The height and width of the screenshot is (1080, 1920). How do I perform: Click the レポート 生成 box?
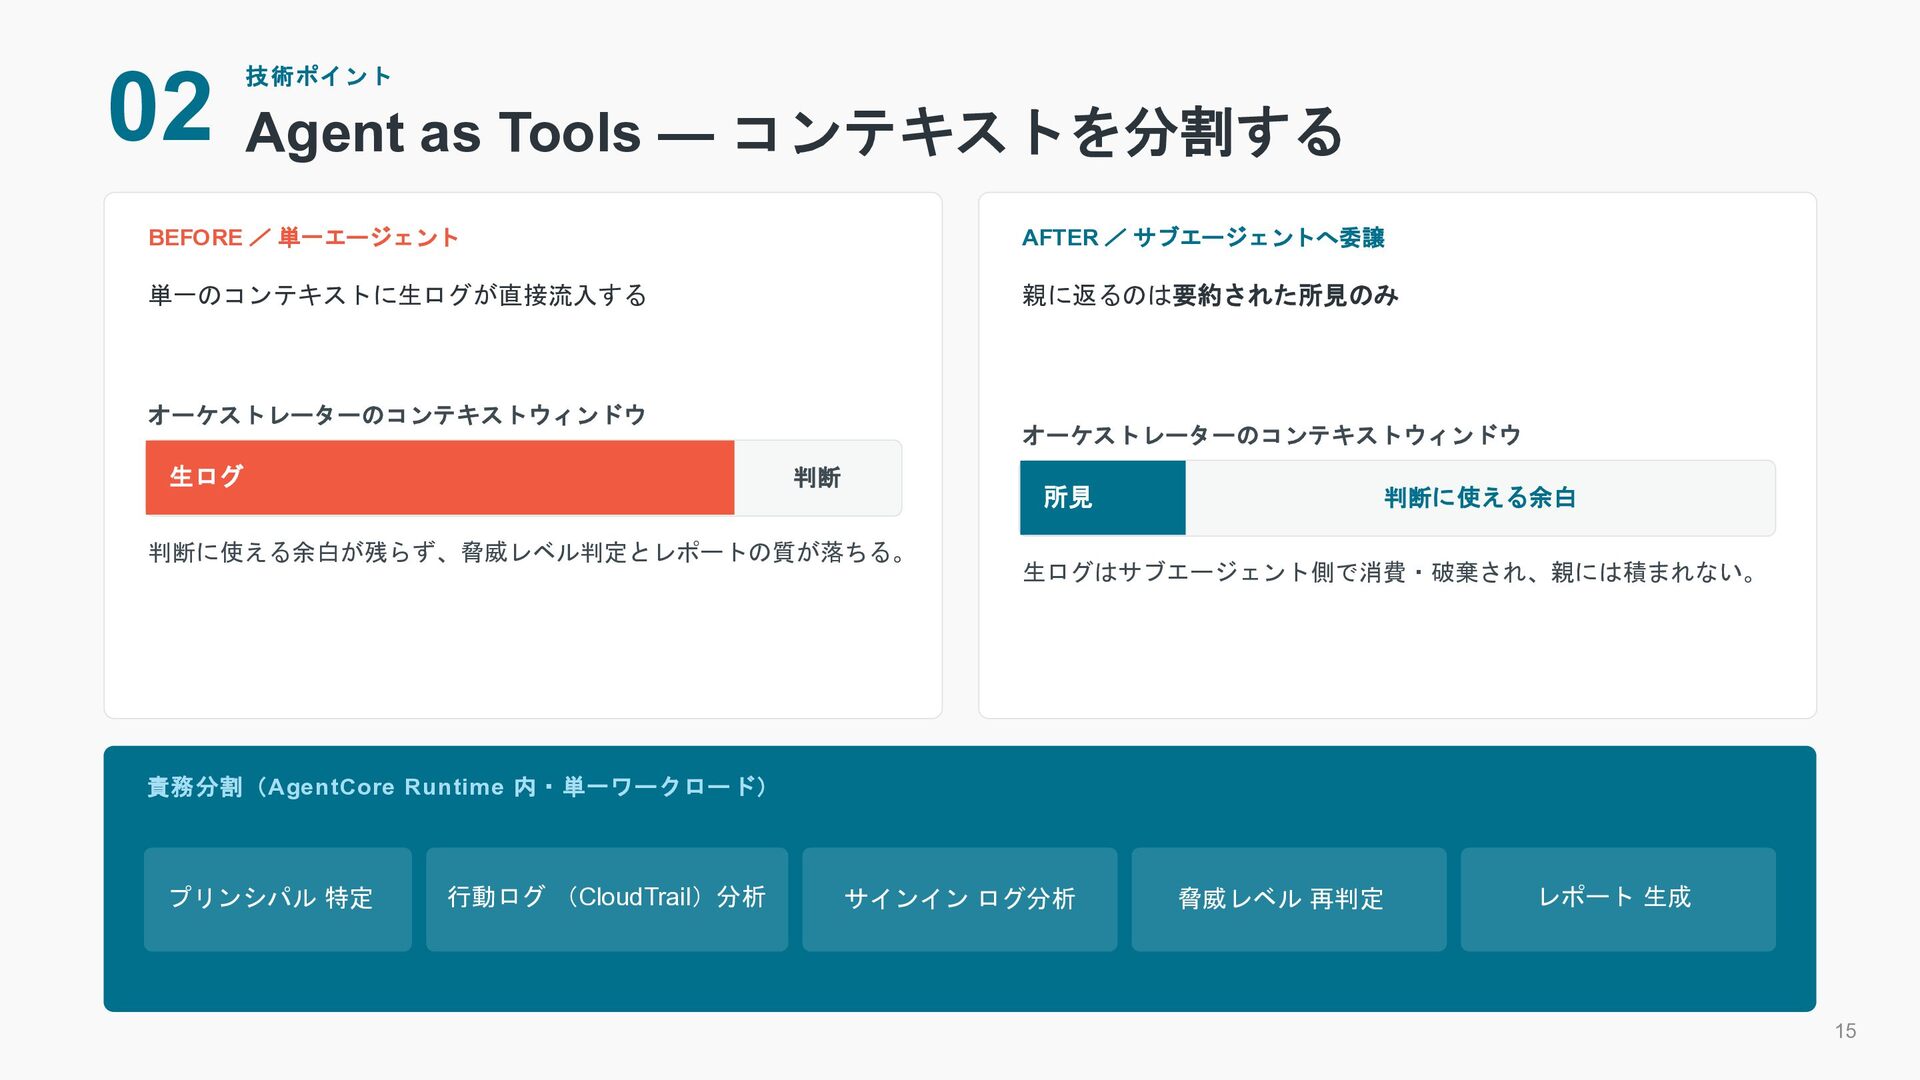pos(1617,899)
